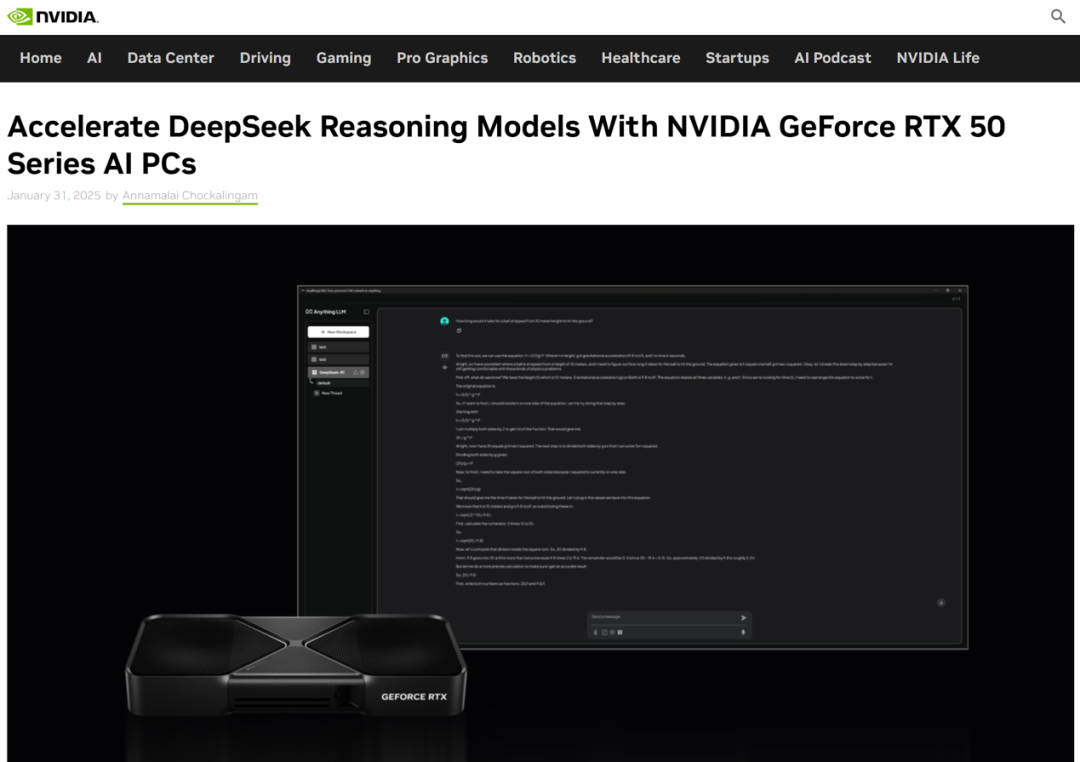Open author link Annamalai Chockalingam
This screenshot has width=1080, height=762.
click(x=190, y=196)
